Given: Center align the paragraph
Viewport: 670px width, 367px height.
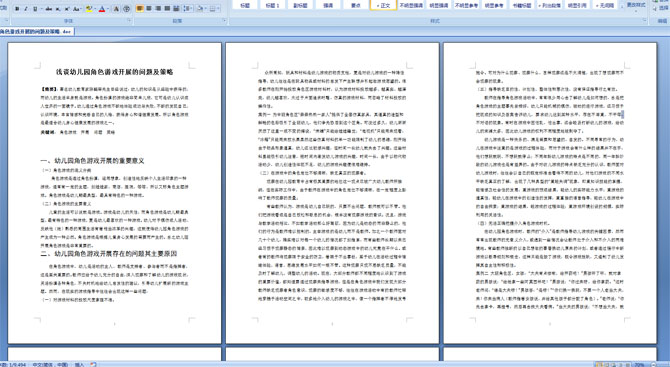Looking at the screenshot, I should (x=149, y=8).
